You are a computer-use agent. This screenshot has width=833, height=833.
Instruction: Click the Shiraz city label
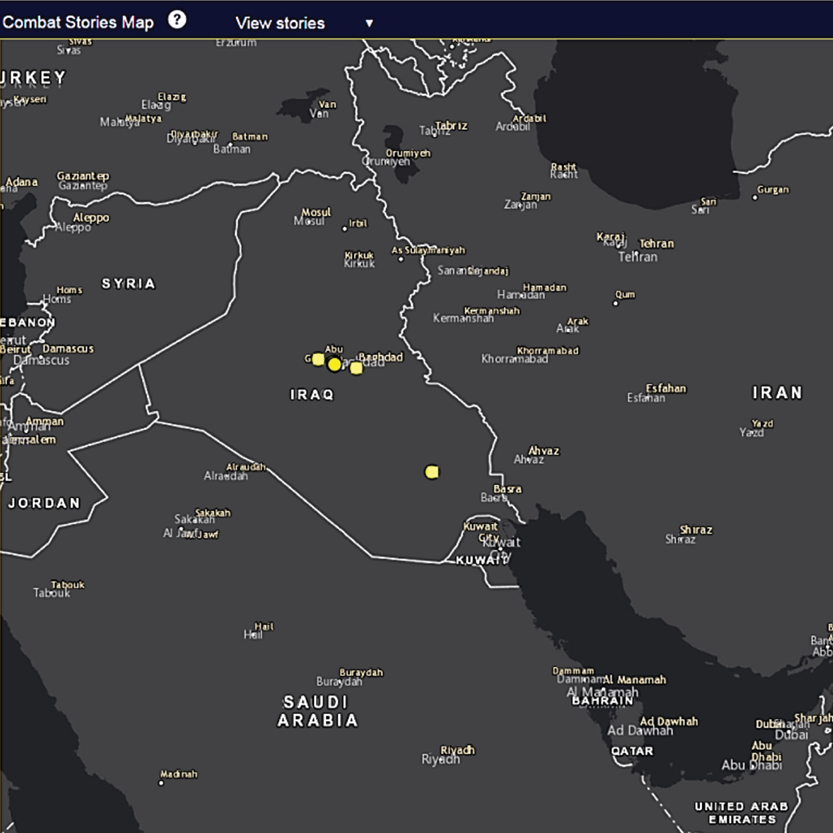[696, 530]
